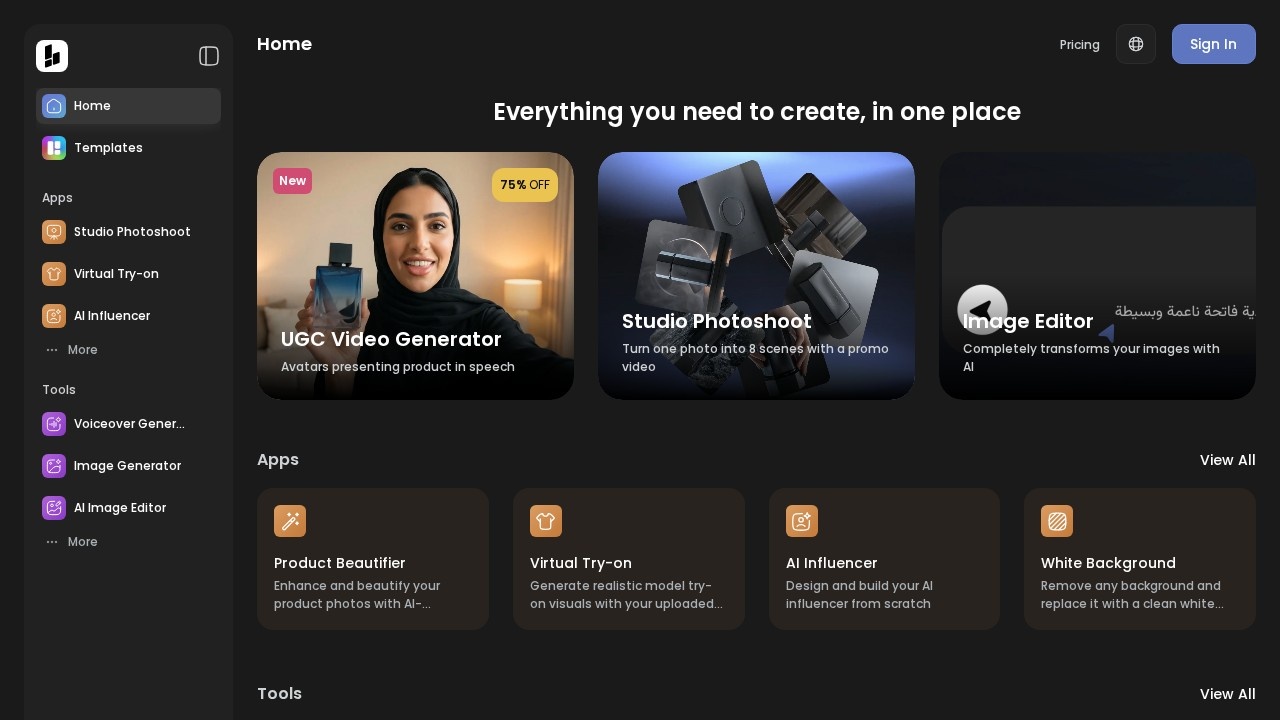Viewport: 1280px width, 720px height.
Task: Open Voiceover Generator from the sidebar
Action: click(x=128, y=424)
